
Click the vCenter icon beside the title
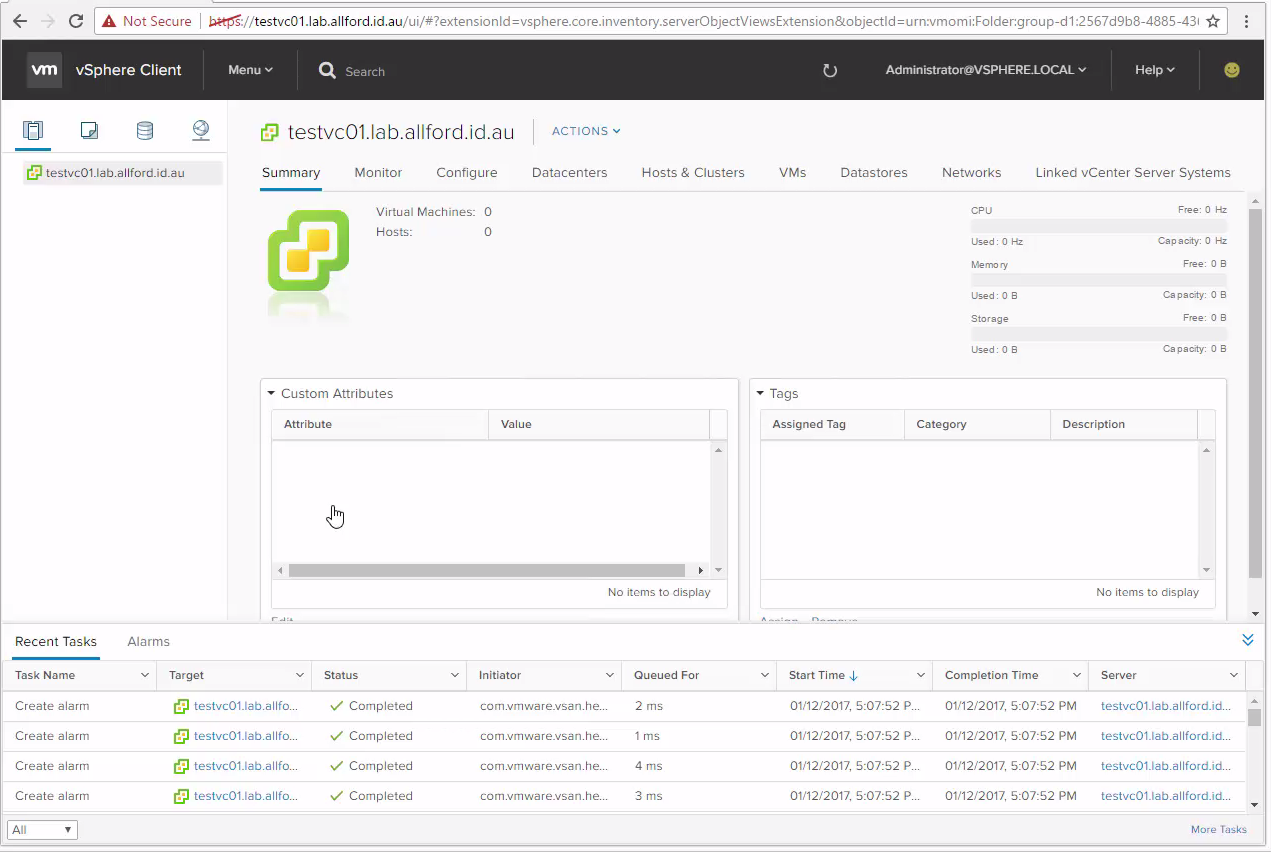(x=269, y=132)
